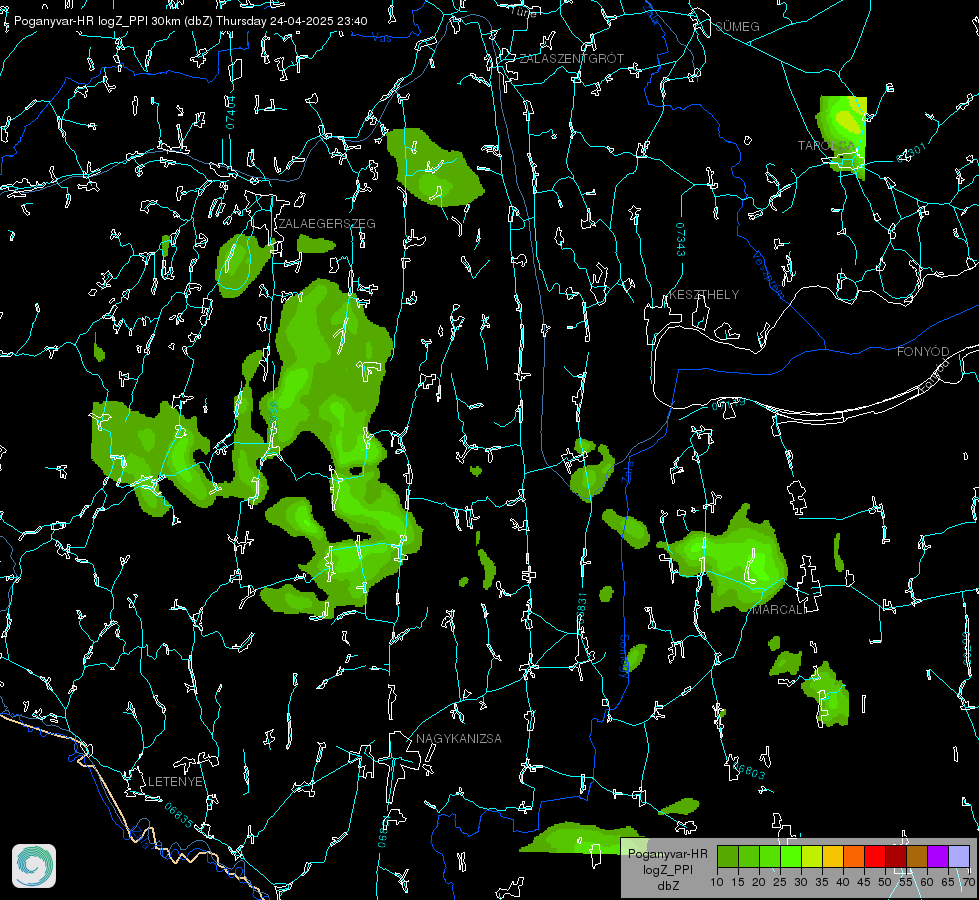
Task: Click the legend scale value 40
Action: (843, 883)
